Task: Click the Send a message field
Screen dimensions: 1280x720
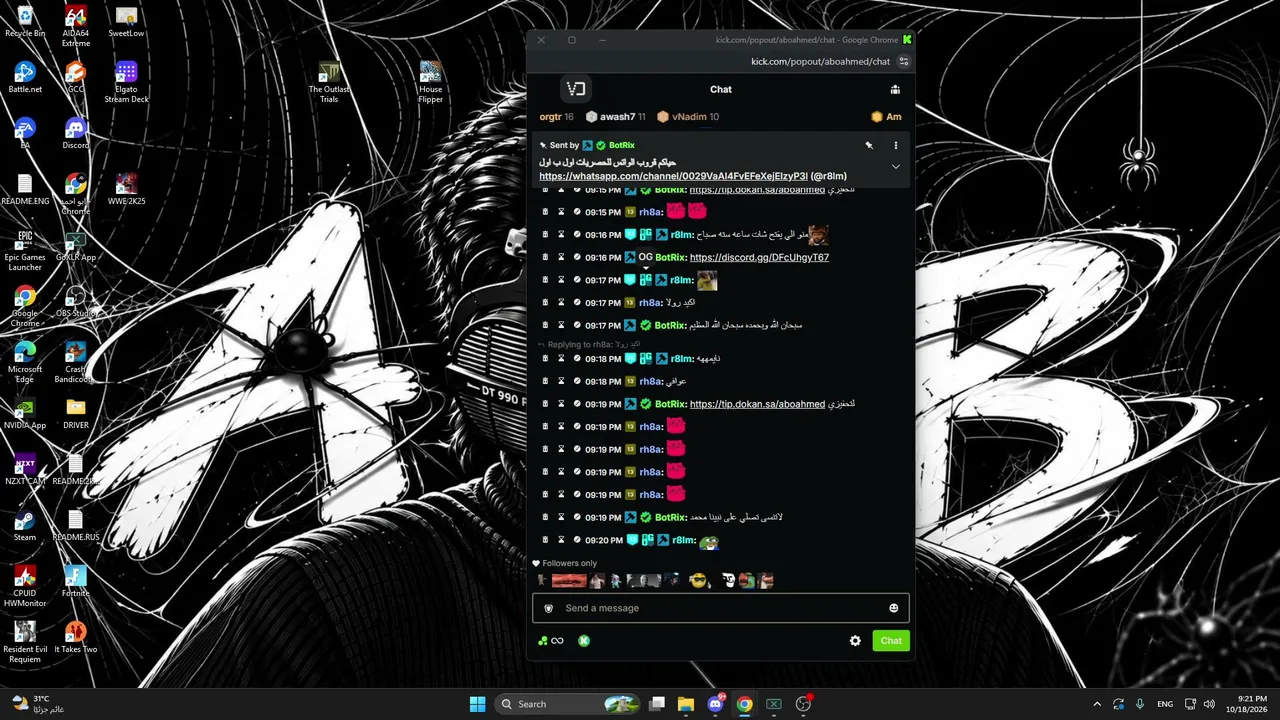Action: (721, 608)
